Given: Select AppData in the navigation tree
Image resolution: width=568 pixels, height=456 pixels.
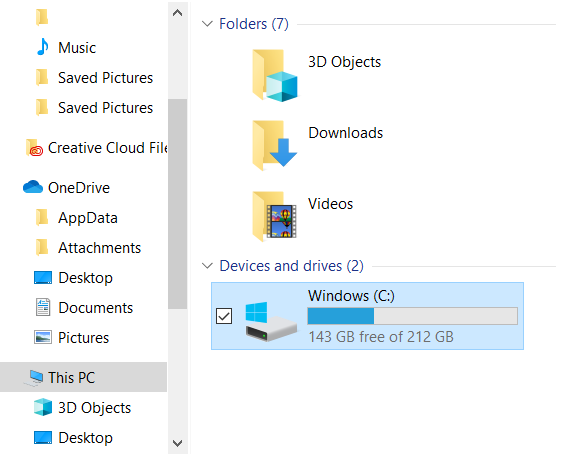Looking at the screenshot, I should click(88, 218).
